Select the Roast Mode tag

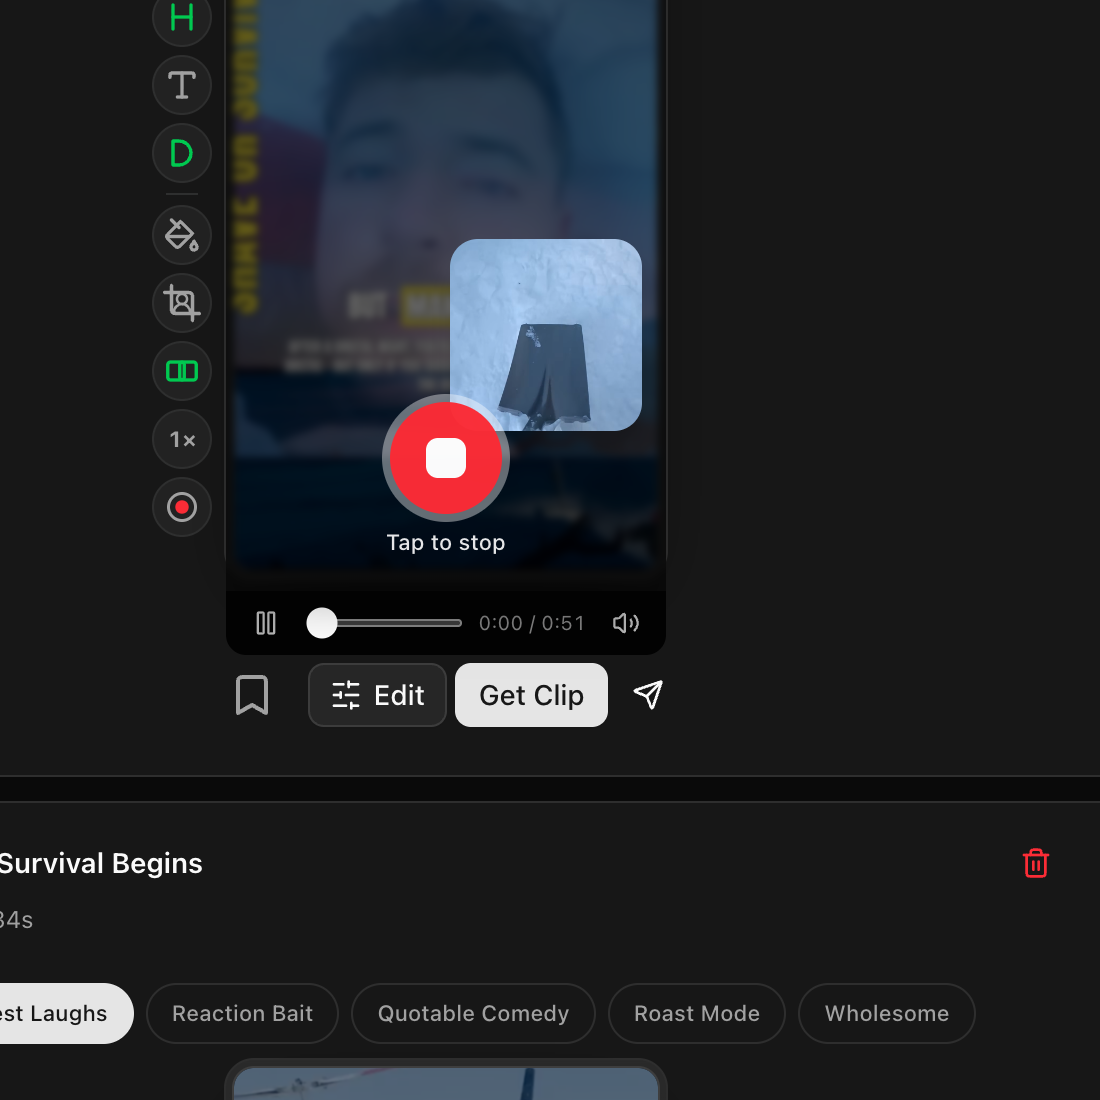(697, 1013)
